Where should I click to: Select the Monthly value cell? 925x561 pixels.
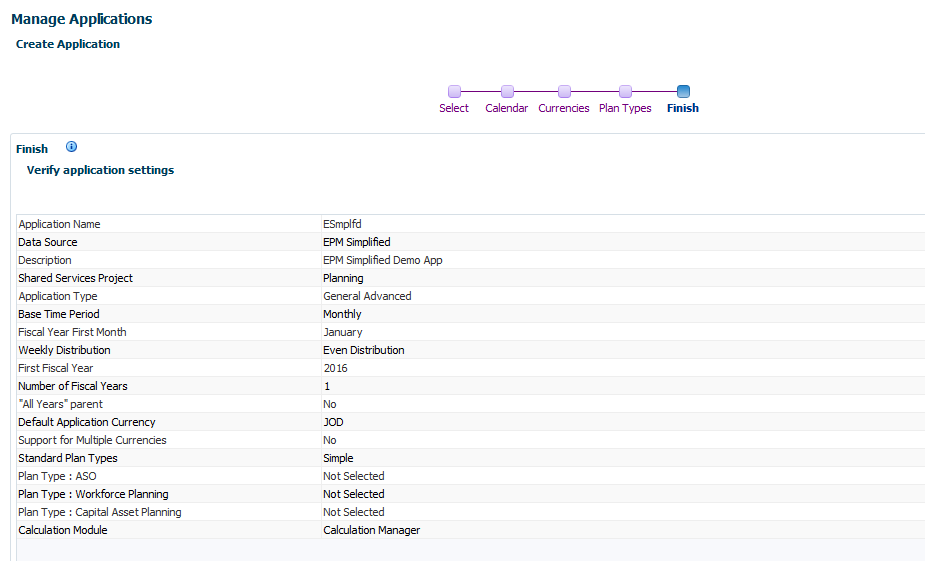[x=342, y=314]
